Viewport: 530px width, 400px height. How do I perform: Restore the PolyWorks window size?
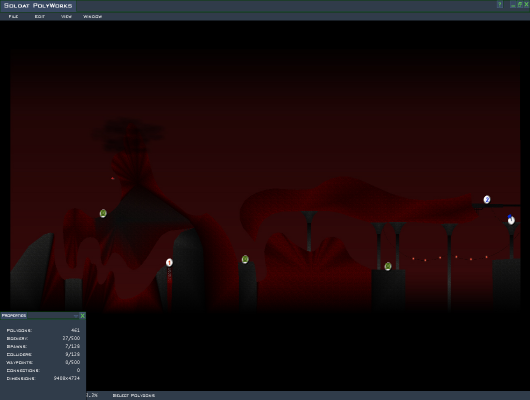(520, 4)
